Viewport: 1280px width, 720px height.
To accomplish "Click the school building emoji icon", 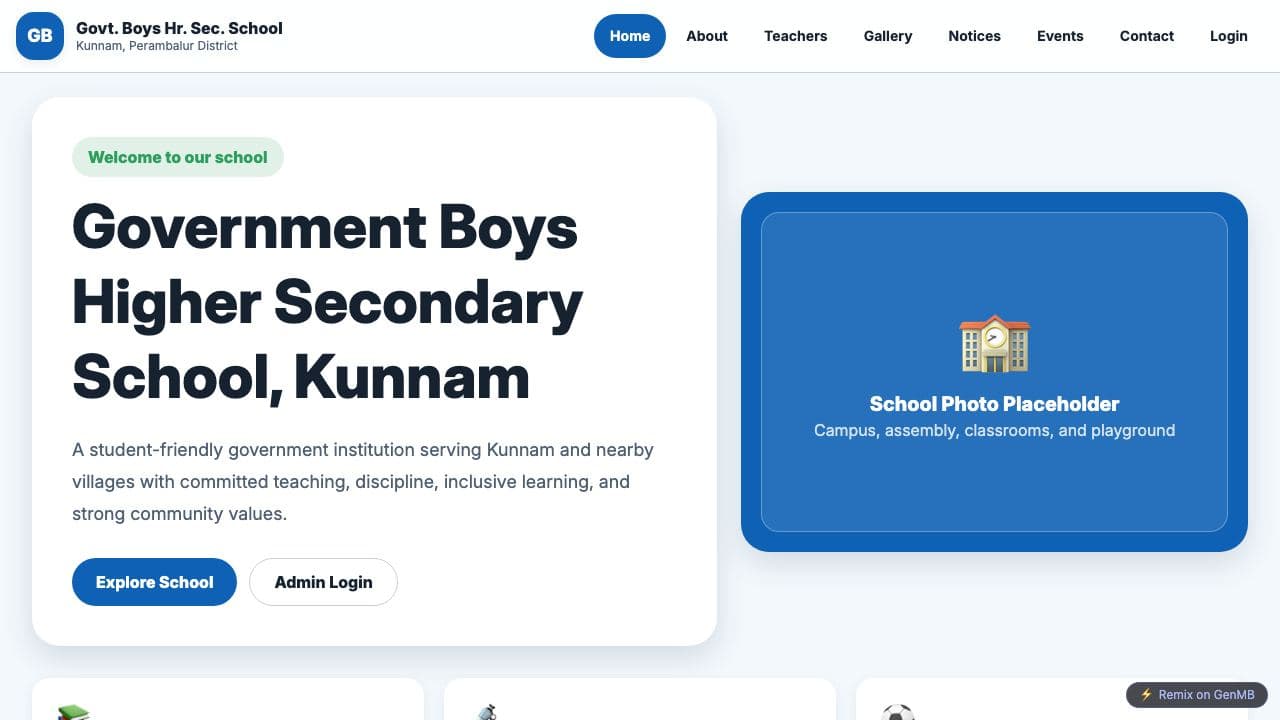I will tap(994, 344).
